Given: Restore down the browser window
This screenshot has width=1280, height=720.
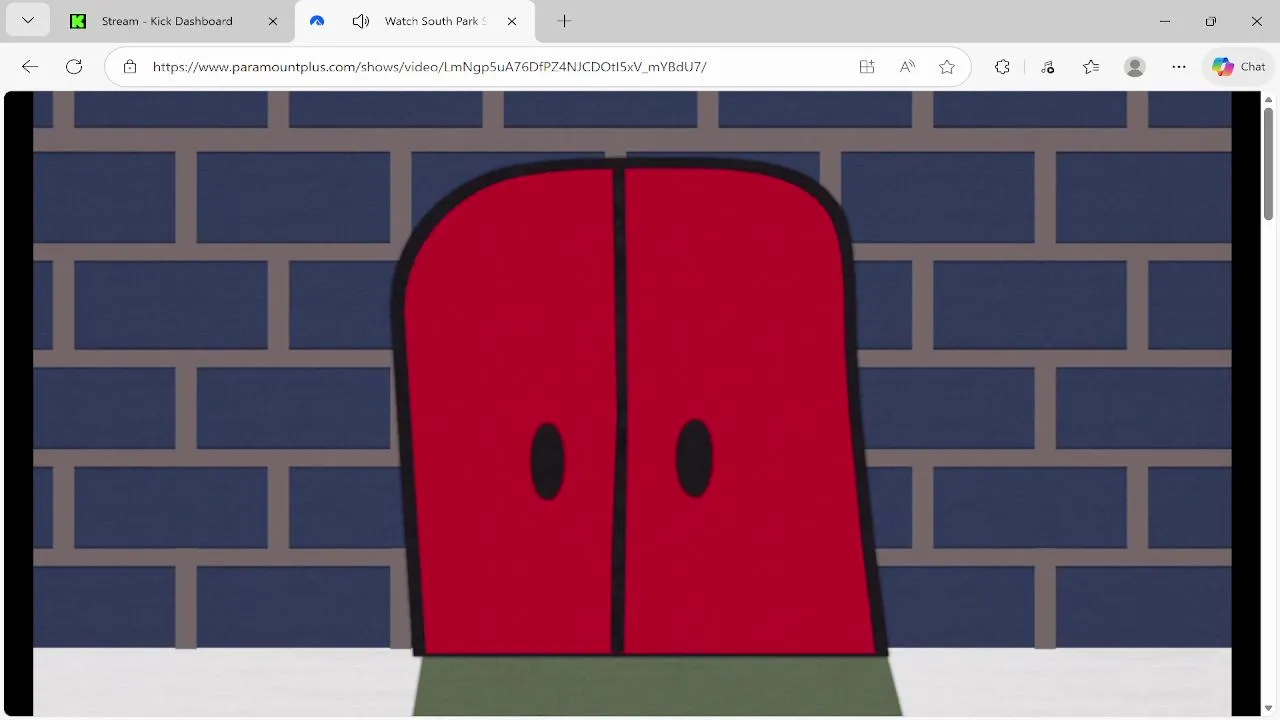Looking at the screenshot, I should coord(1211,21).
